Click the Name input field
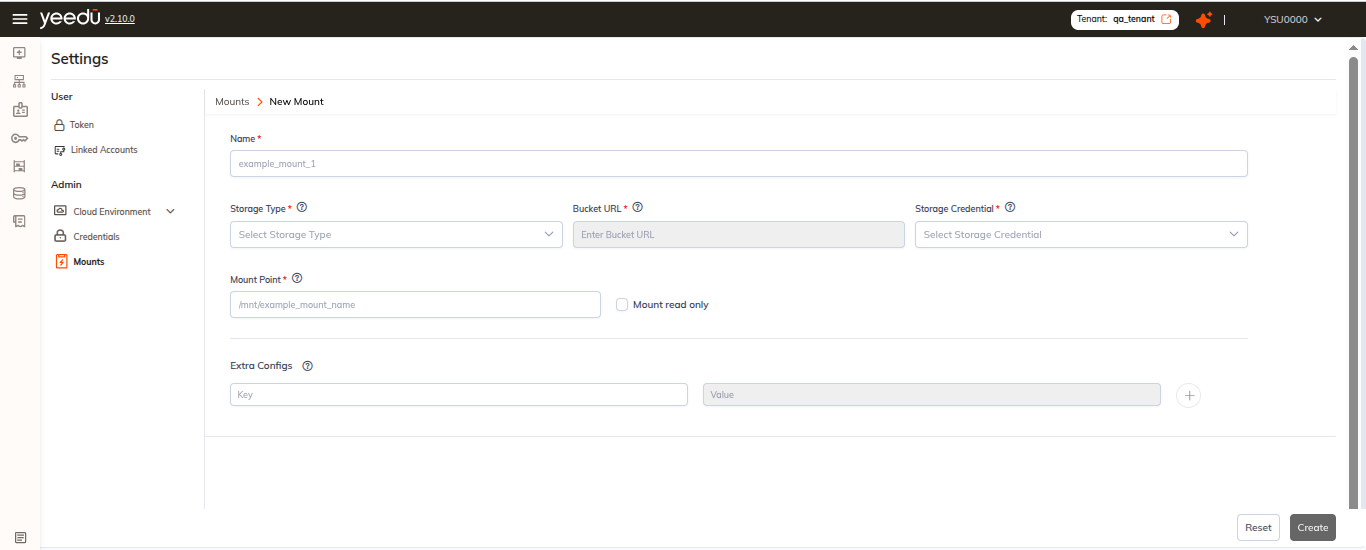 pos(739,163)
